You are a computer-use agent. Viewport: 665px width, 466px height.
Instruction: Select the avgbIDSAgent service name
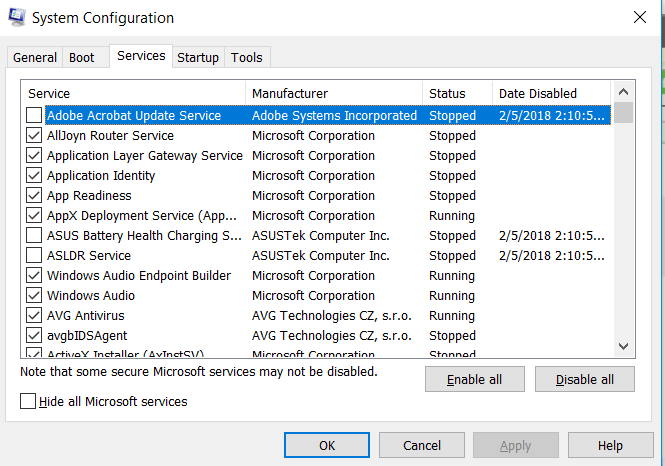(x=87, y=335)
